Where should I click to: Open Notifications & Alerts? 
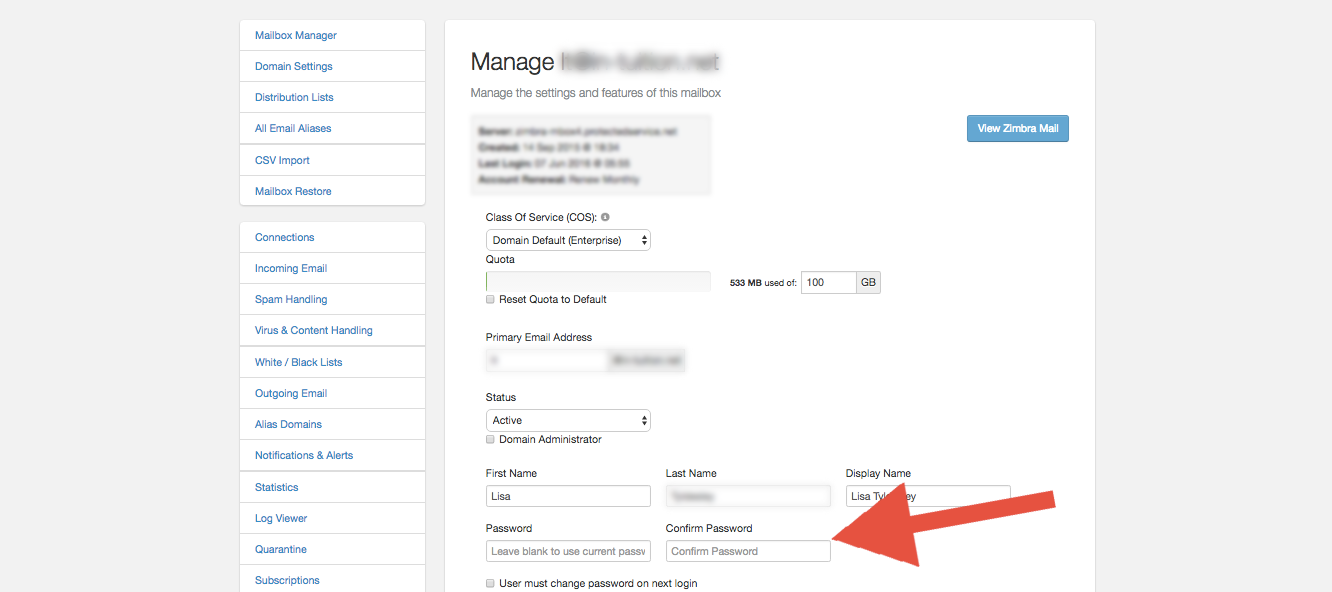tap(303, 455)
